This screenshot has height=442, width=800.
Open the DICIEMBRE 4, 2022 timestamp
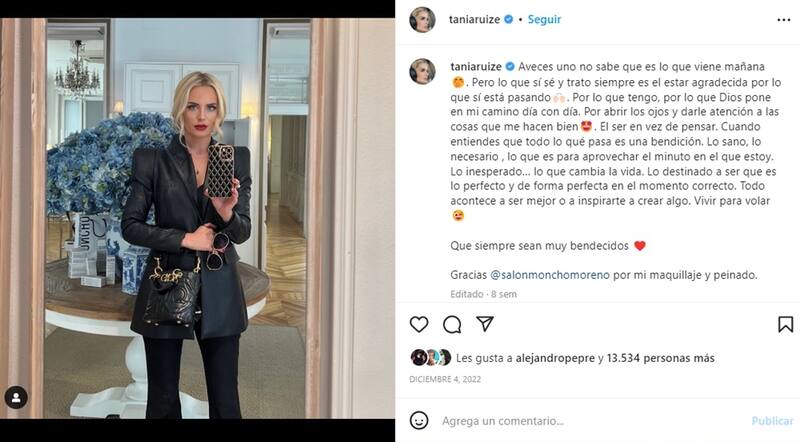445,379
